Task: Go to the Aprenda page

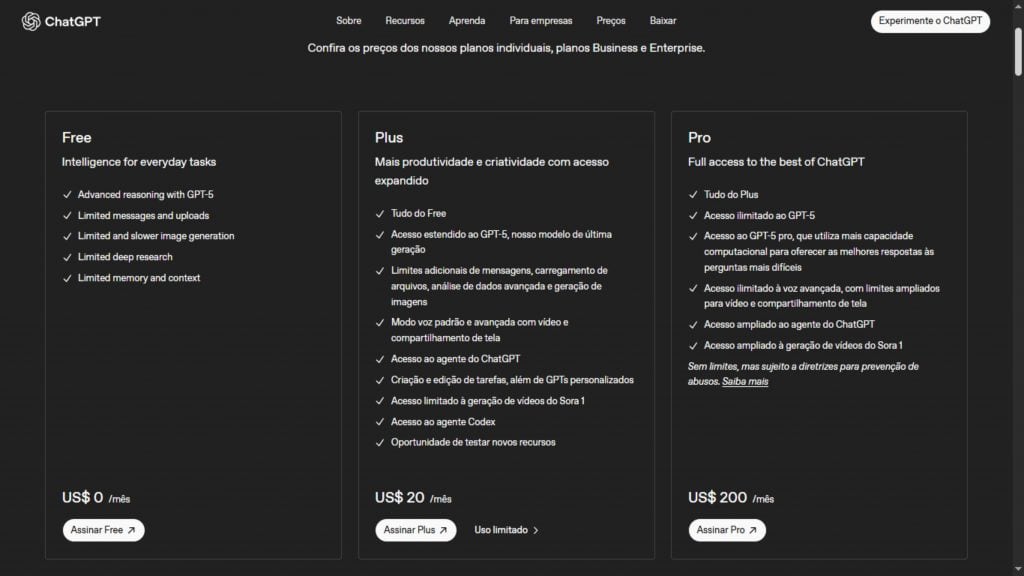Action: (467, 21)
